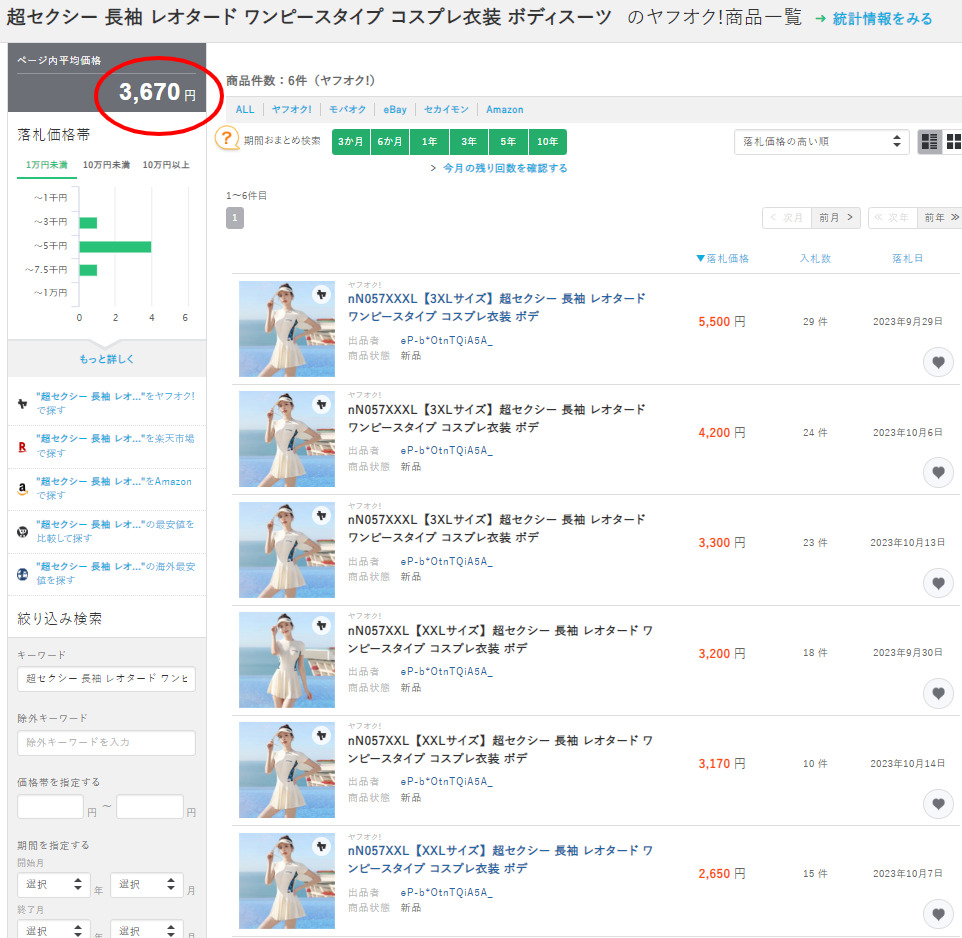Select the 3か月 period search button
This screenshot has width=962, height=938.
coord(351,142)
